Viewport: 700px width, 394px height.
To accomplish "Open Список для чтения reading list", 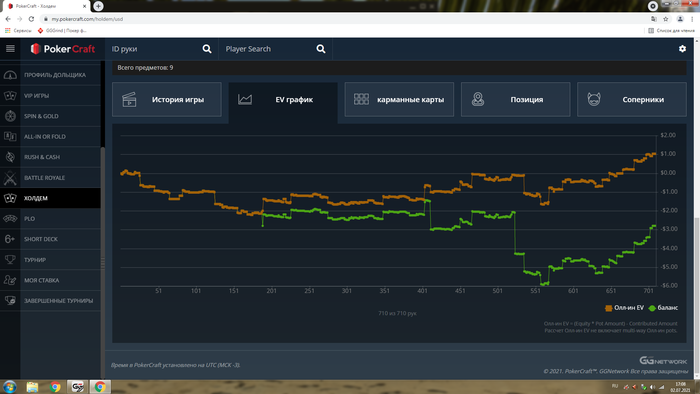I will [x=671, y=30].
